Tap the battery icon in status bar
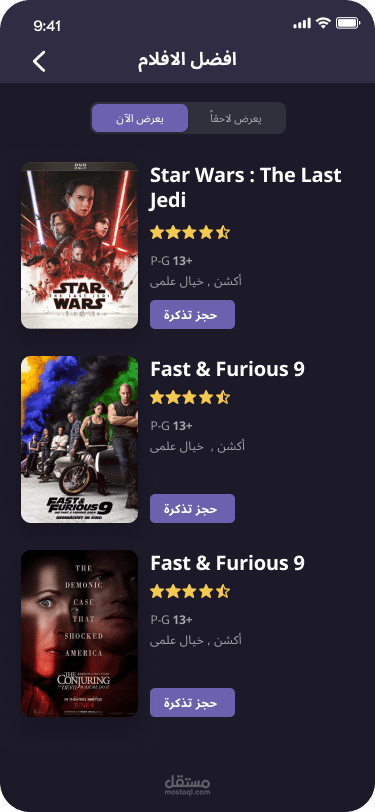 click(348, 23)
